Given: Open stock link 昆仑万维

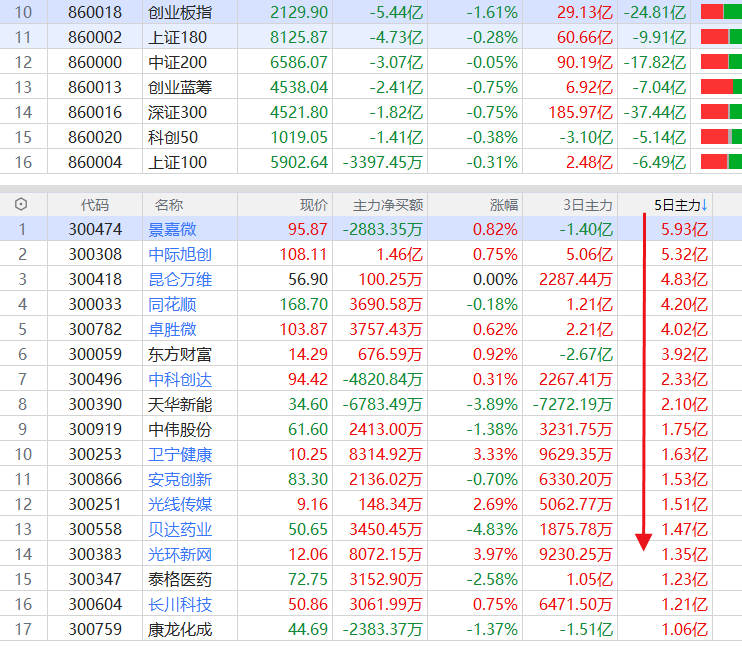Looking at the screenshot, I should [x=180, y=280].
